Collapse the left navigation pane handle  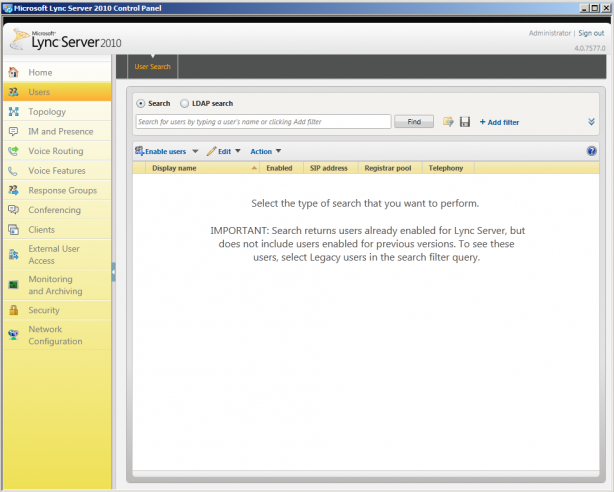[x=113, y=272]
